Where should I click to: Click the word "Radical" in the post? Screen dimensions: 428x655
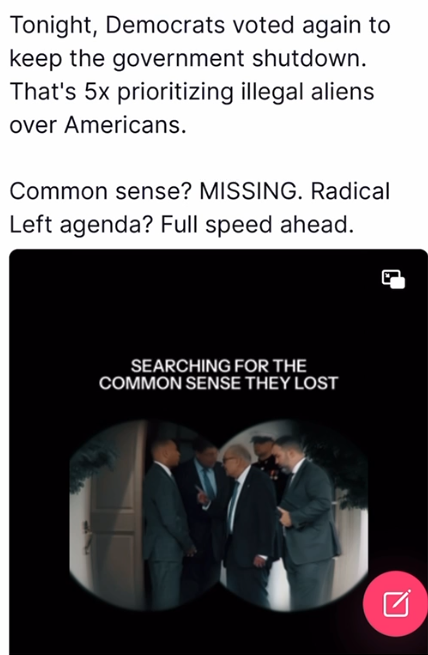tap(350, 192)
